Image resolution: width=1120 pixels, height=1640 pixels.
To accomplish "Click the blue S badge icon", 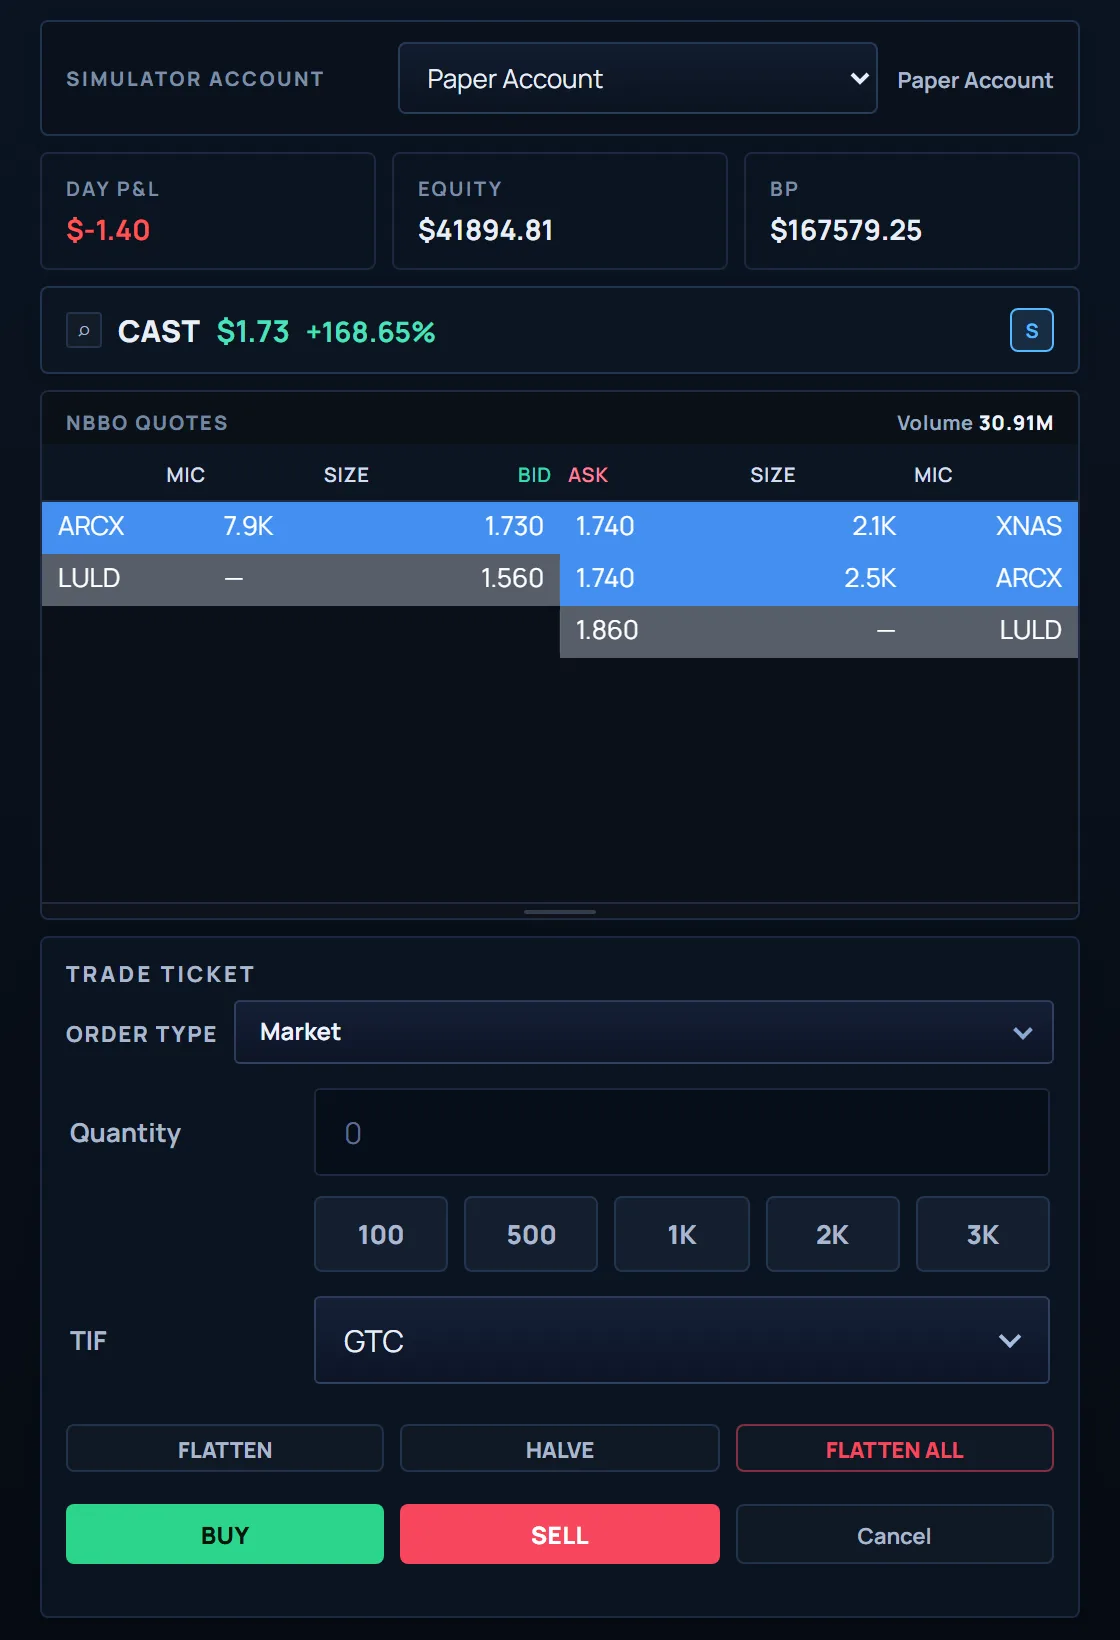I will tap(1031, 330).
